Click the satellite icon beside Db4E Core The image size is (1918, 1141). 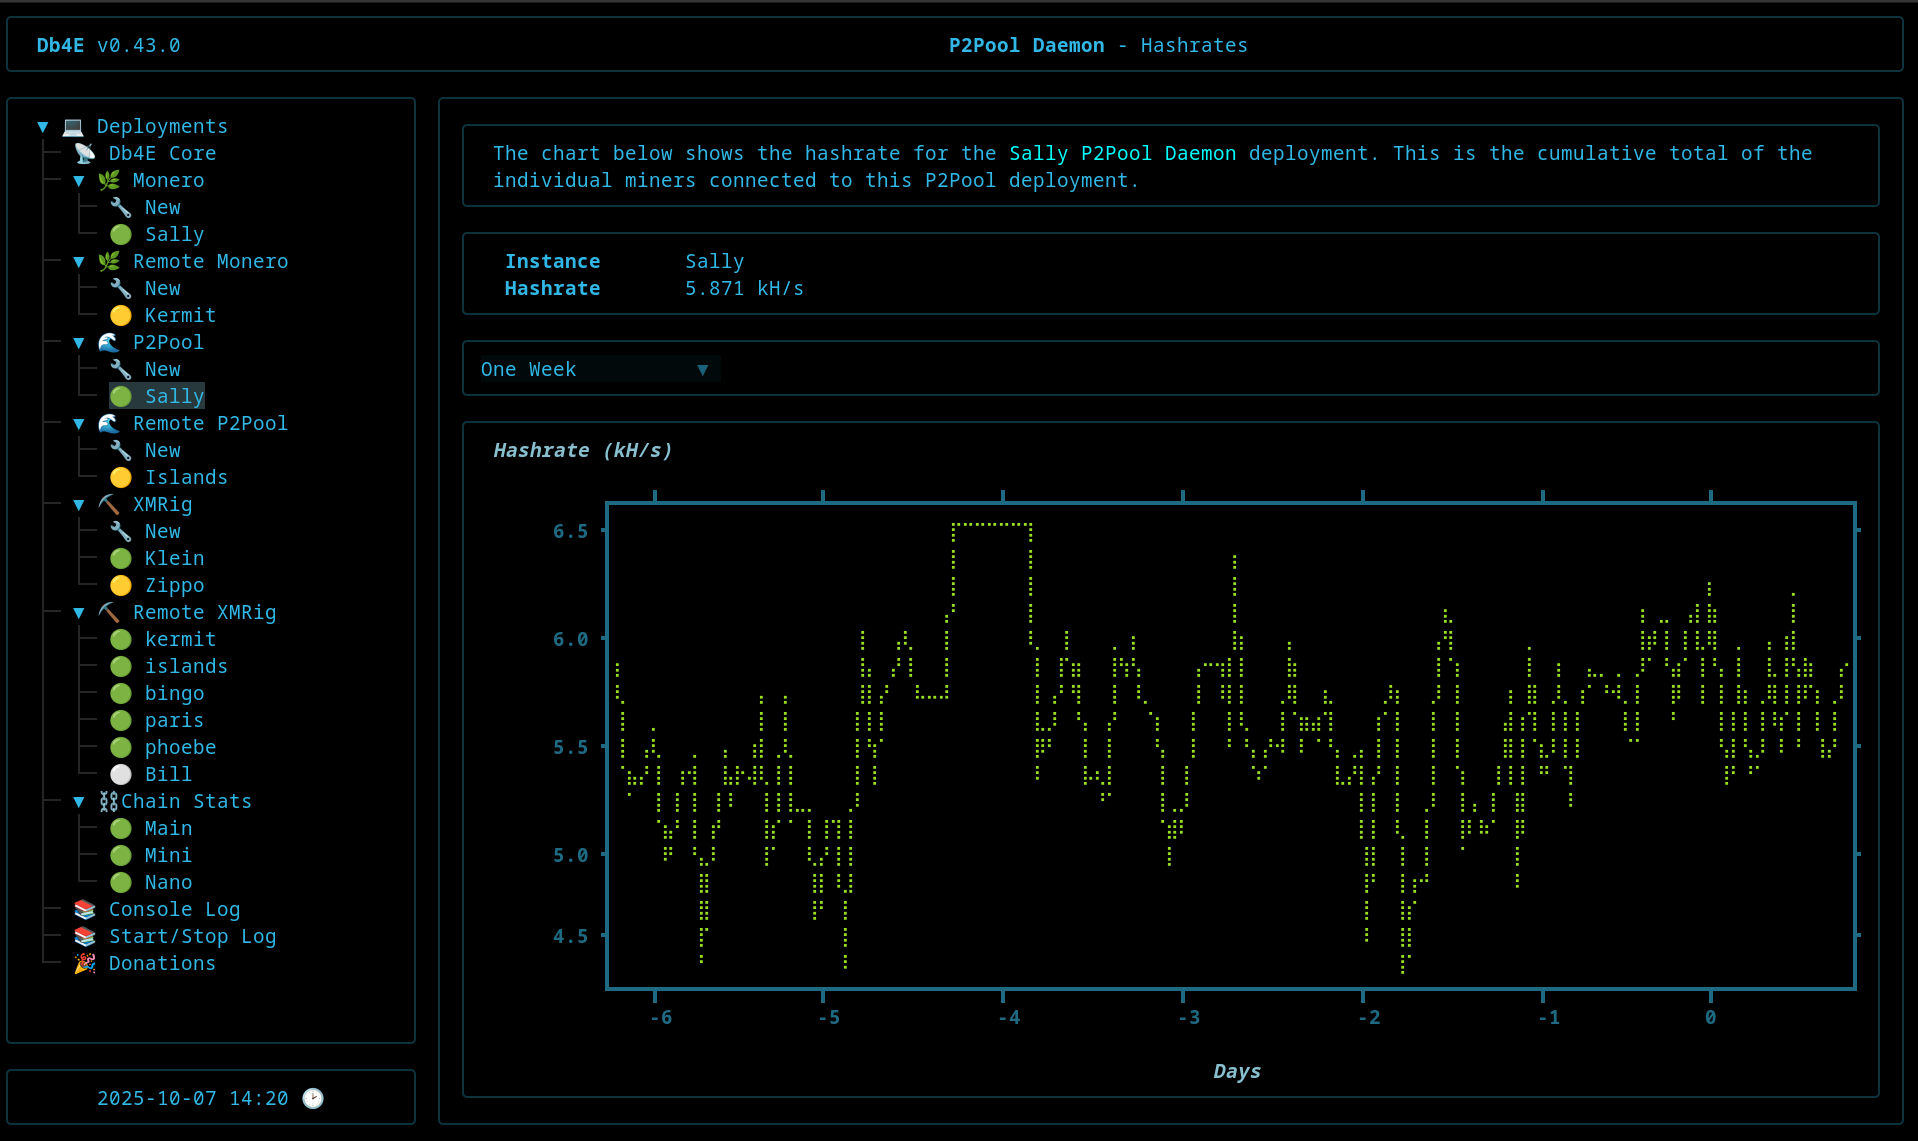pos(85,153)
